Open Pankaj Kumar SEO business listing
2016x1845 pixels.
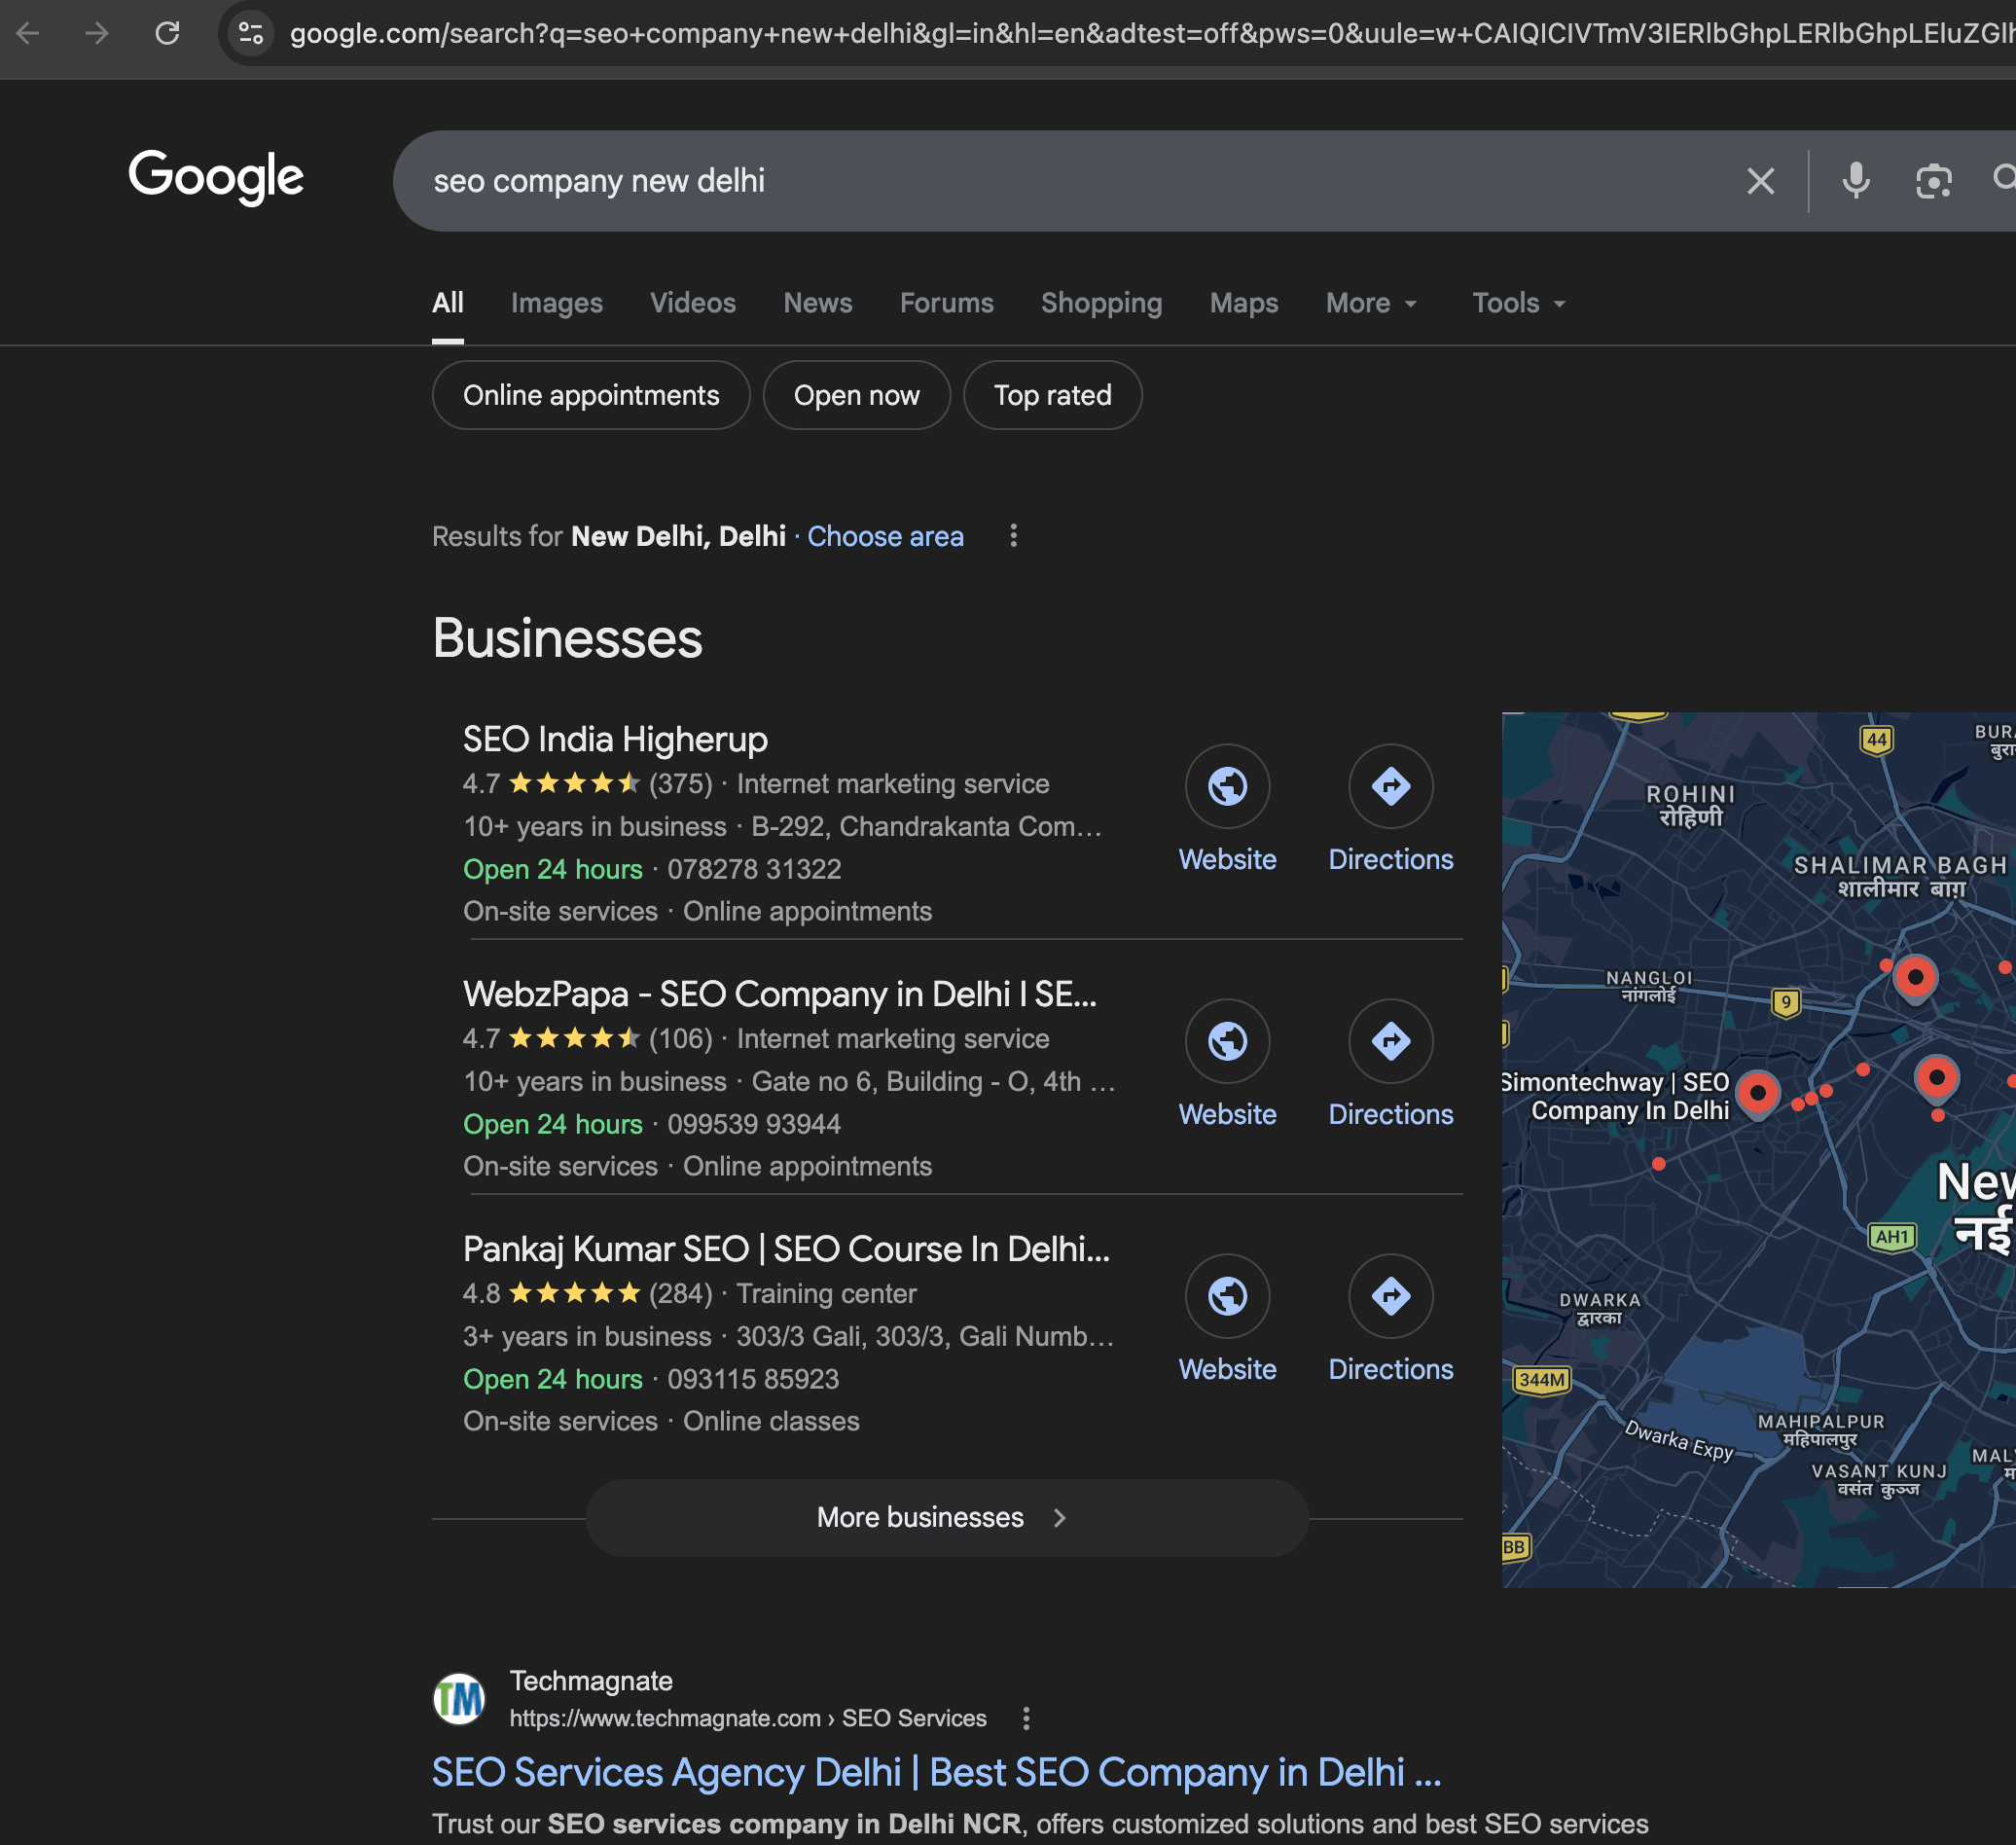[x=786, y=1250]
